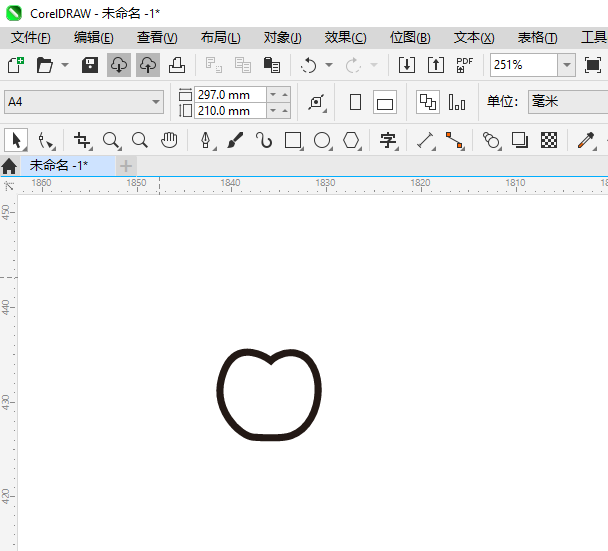Toggle the all pages layout button

coord(428,102)
